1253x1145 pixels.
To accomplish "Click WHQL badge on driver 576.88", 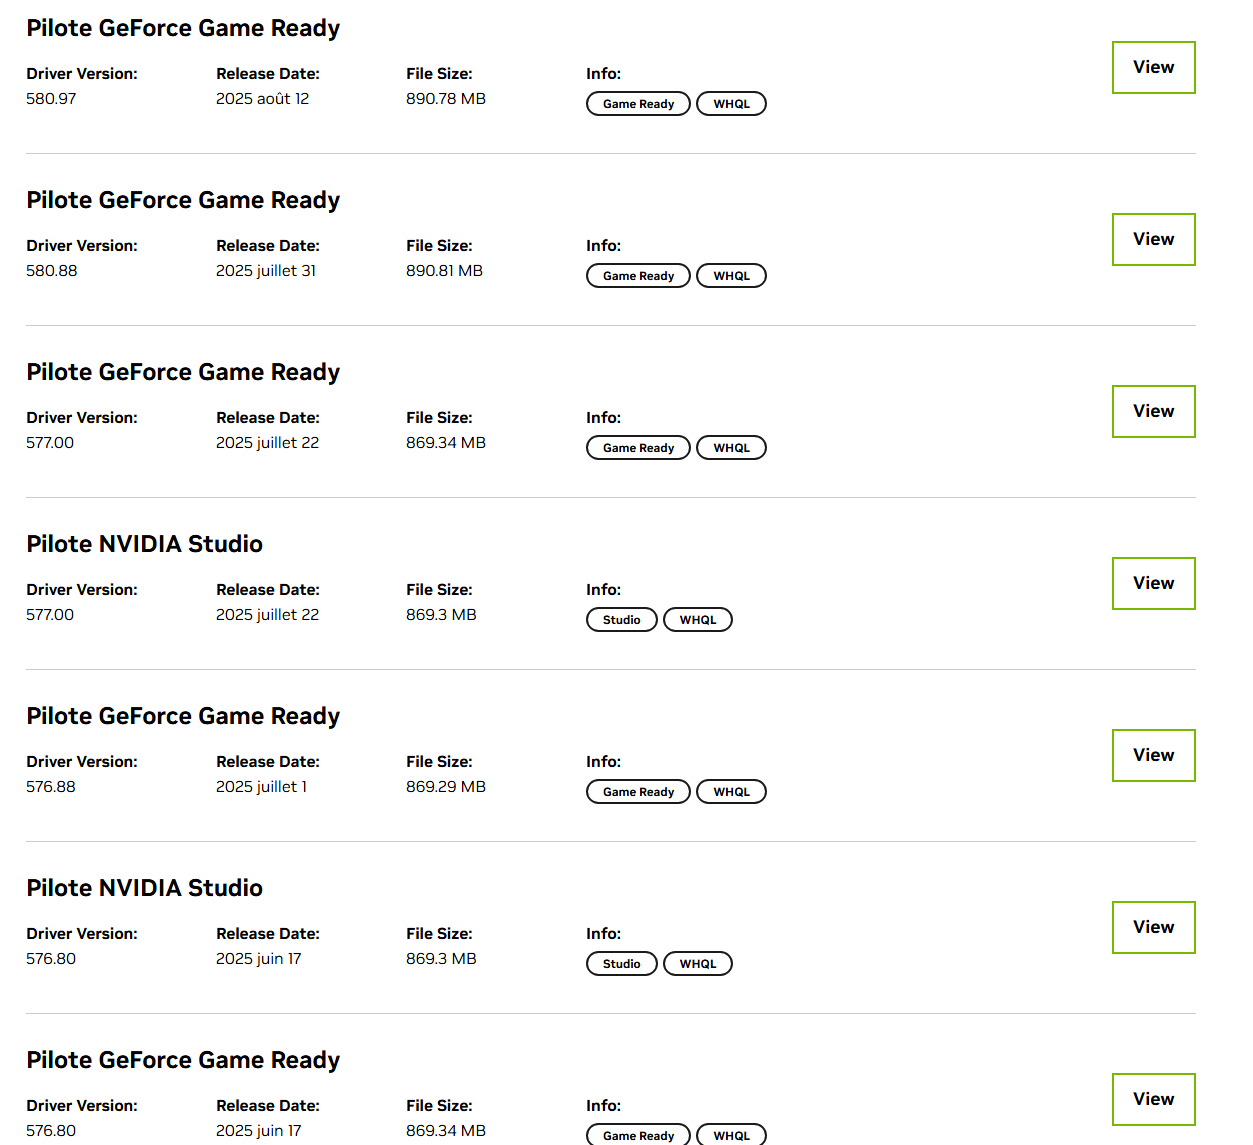I will coord(731,792).
